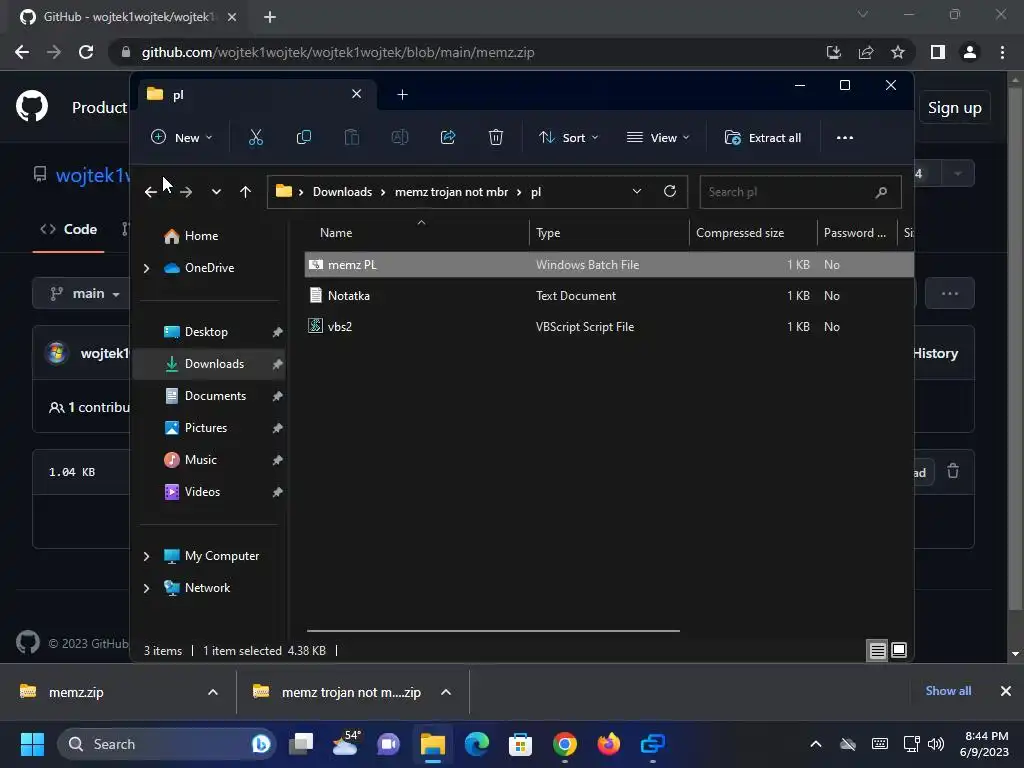This screenshot has height=768, width=1024.
Task: Open the main branch dropdown on GitHub
Action: 85,294
